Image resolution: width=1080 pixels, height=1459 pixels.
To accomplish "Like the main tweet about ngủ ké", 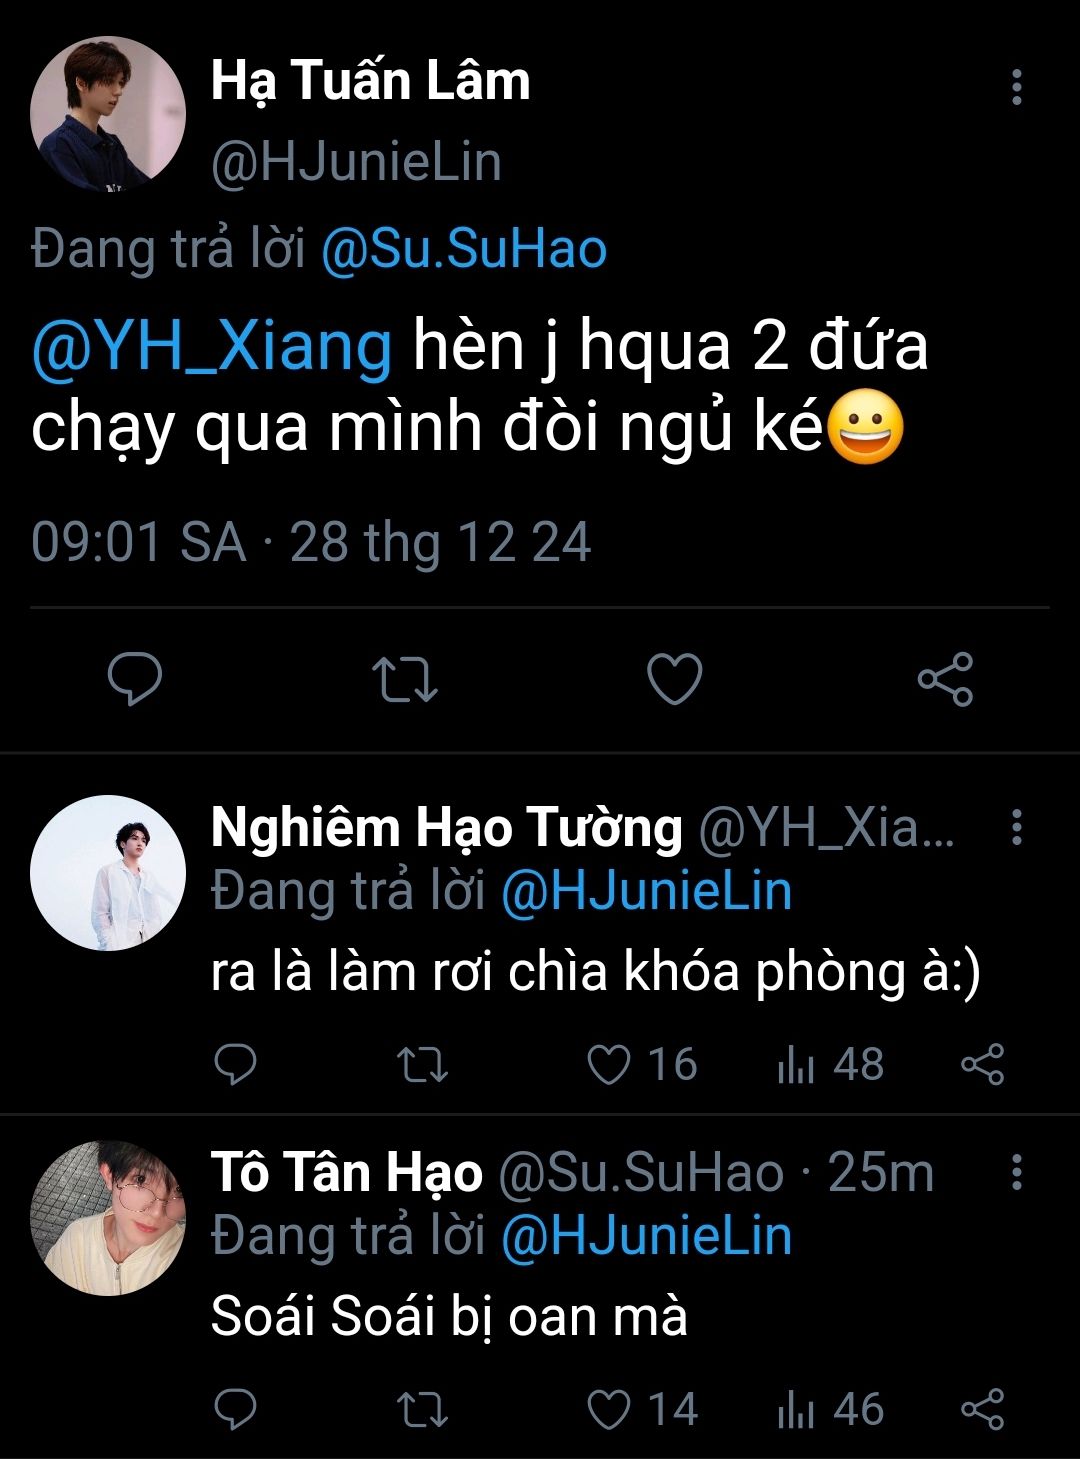I will point(675,679).
